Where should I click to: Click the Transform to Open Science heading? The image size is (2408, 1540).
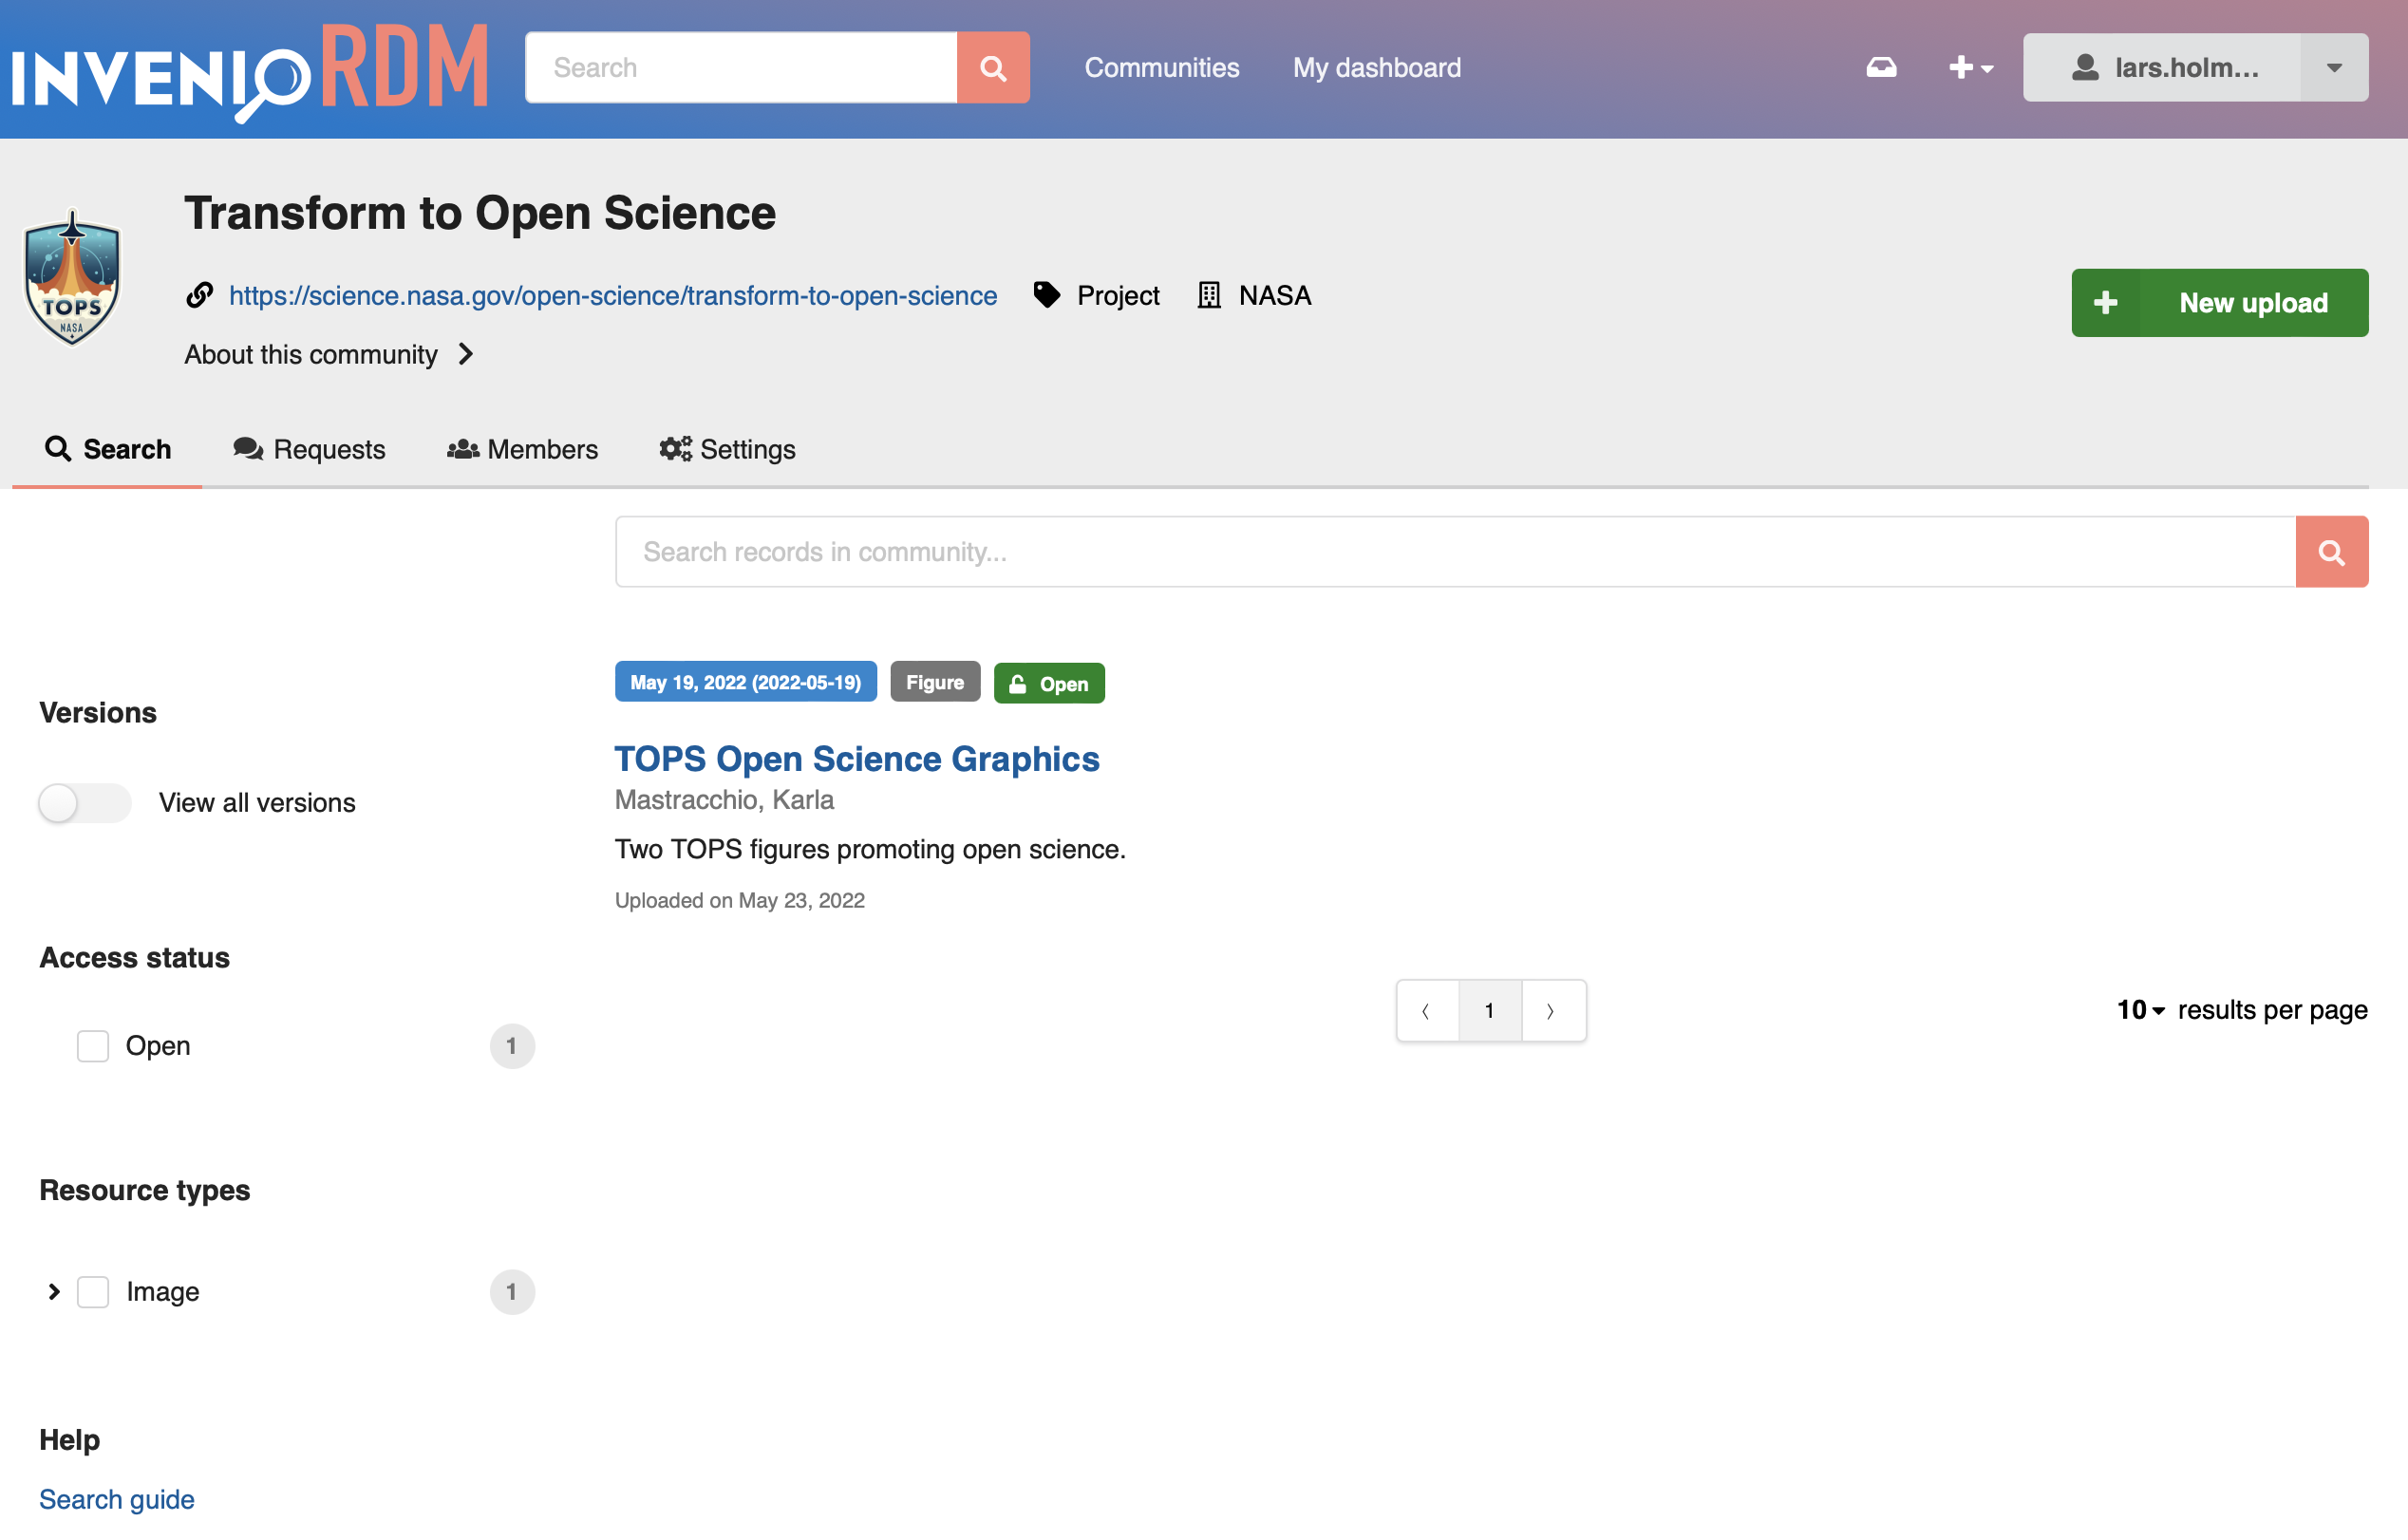tap(480, 213)
